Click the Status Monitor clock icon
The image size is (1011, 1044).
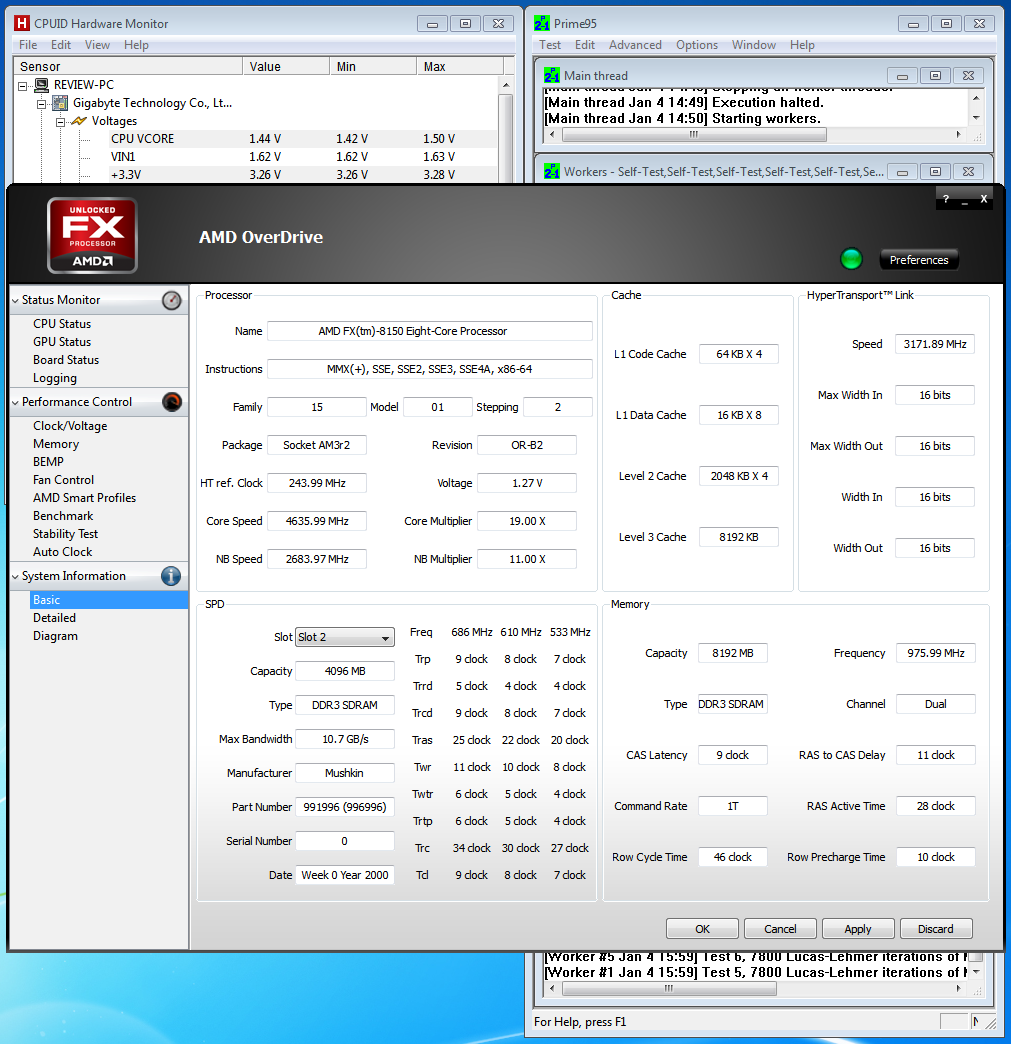pos(170,299)
